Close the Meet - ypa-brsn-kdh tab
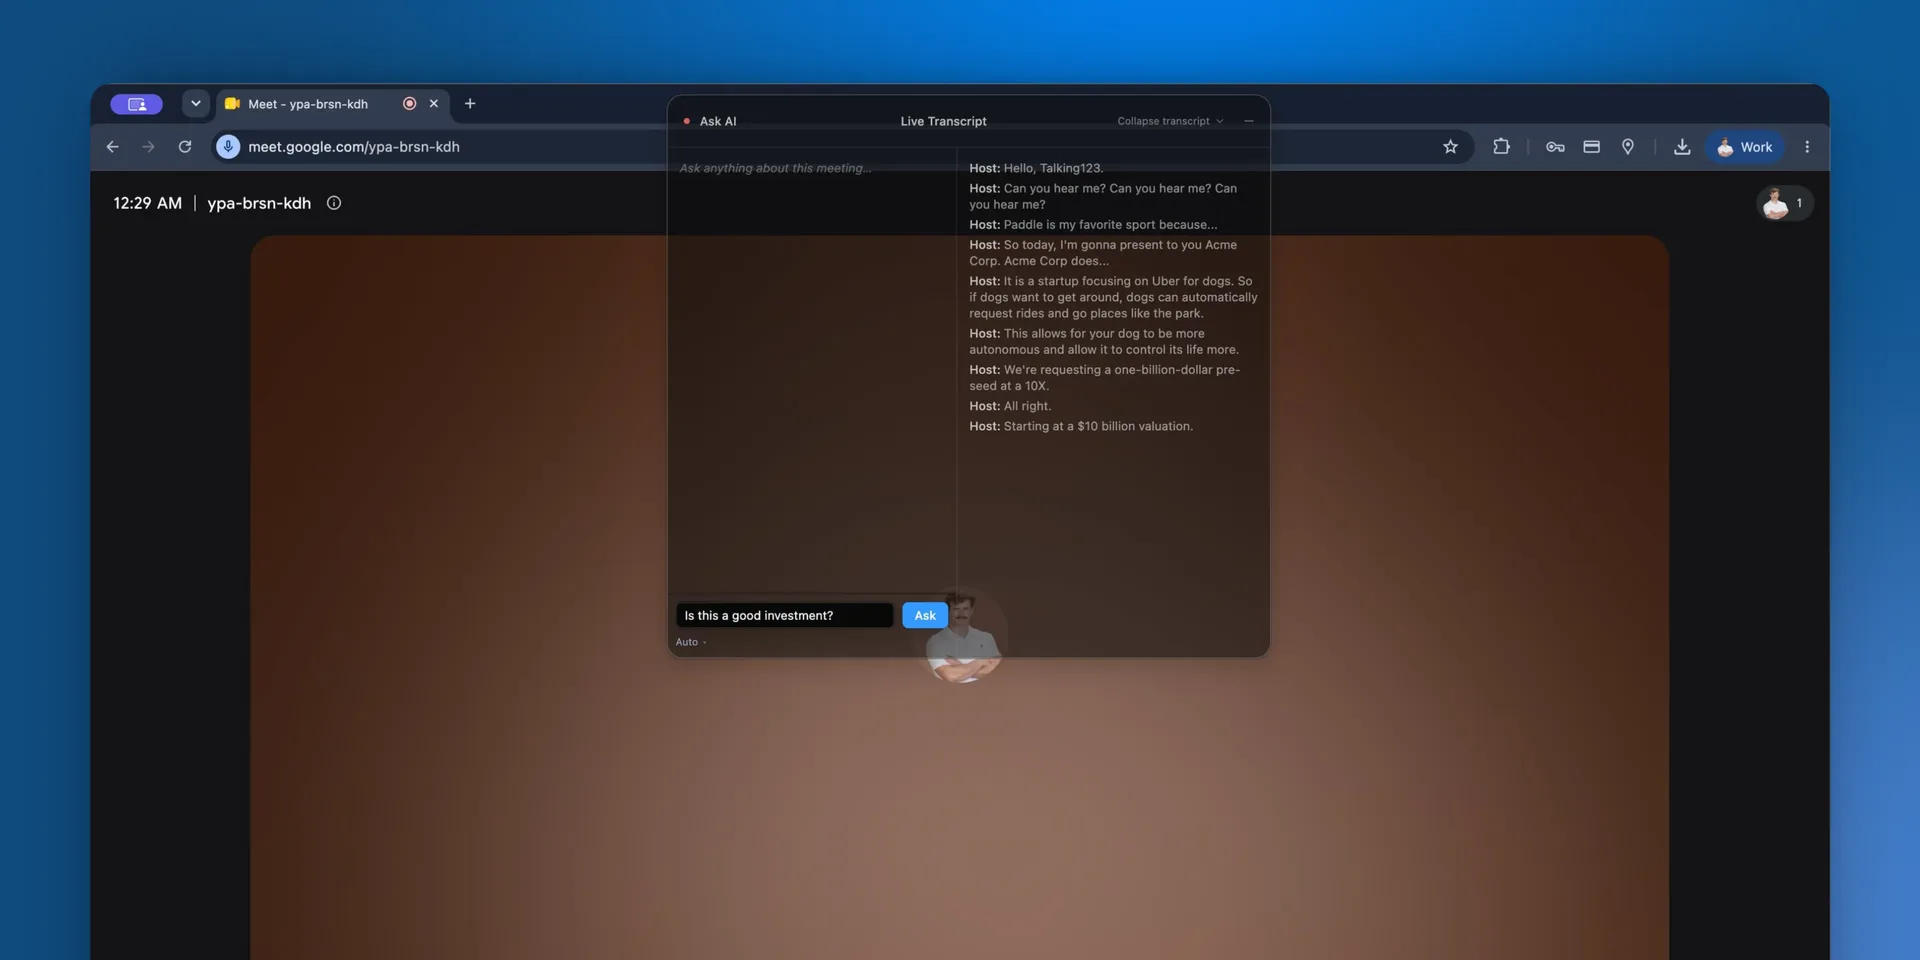 point(434,103)
